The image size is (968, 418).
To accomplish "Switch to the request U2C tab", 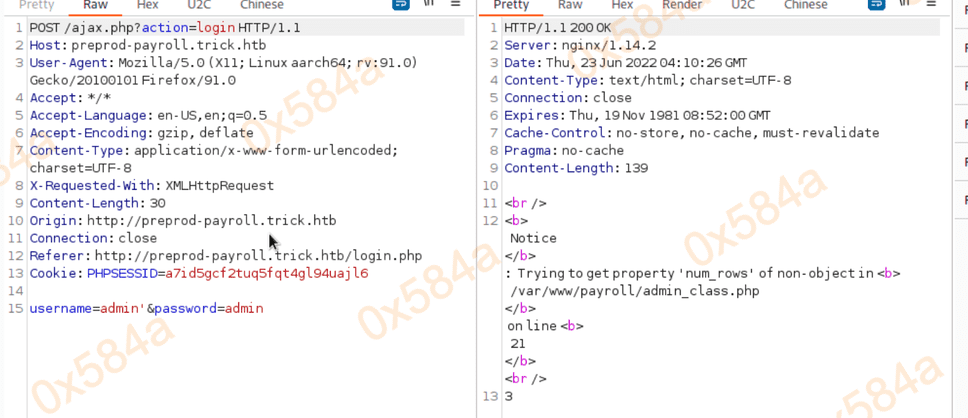I will [199, 5].
